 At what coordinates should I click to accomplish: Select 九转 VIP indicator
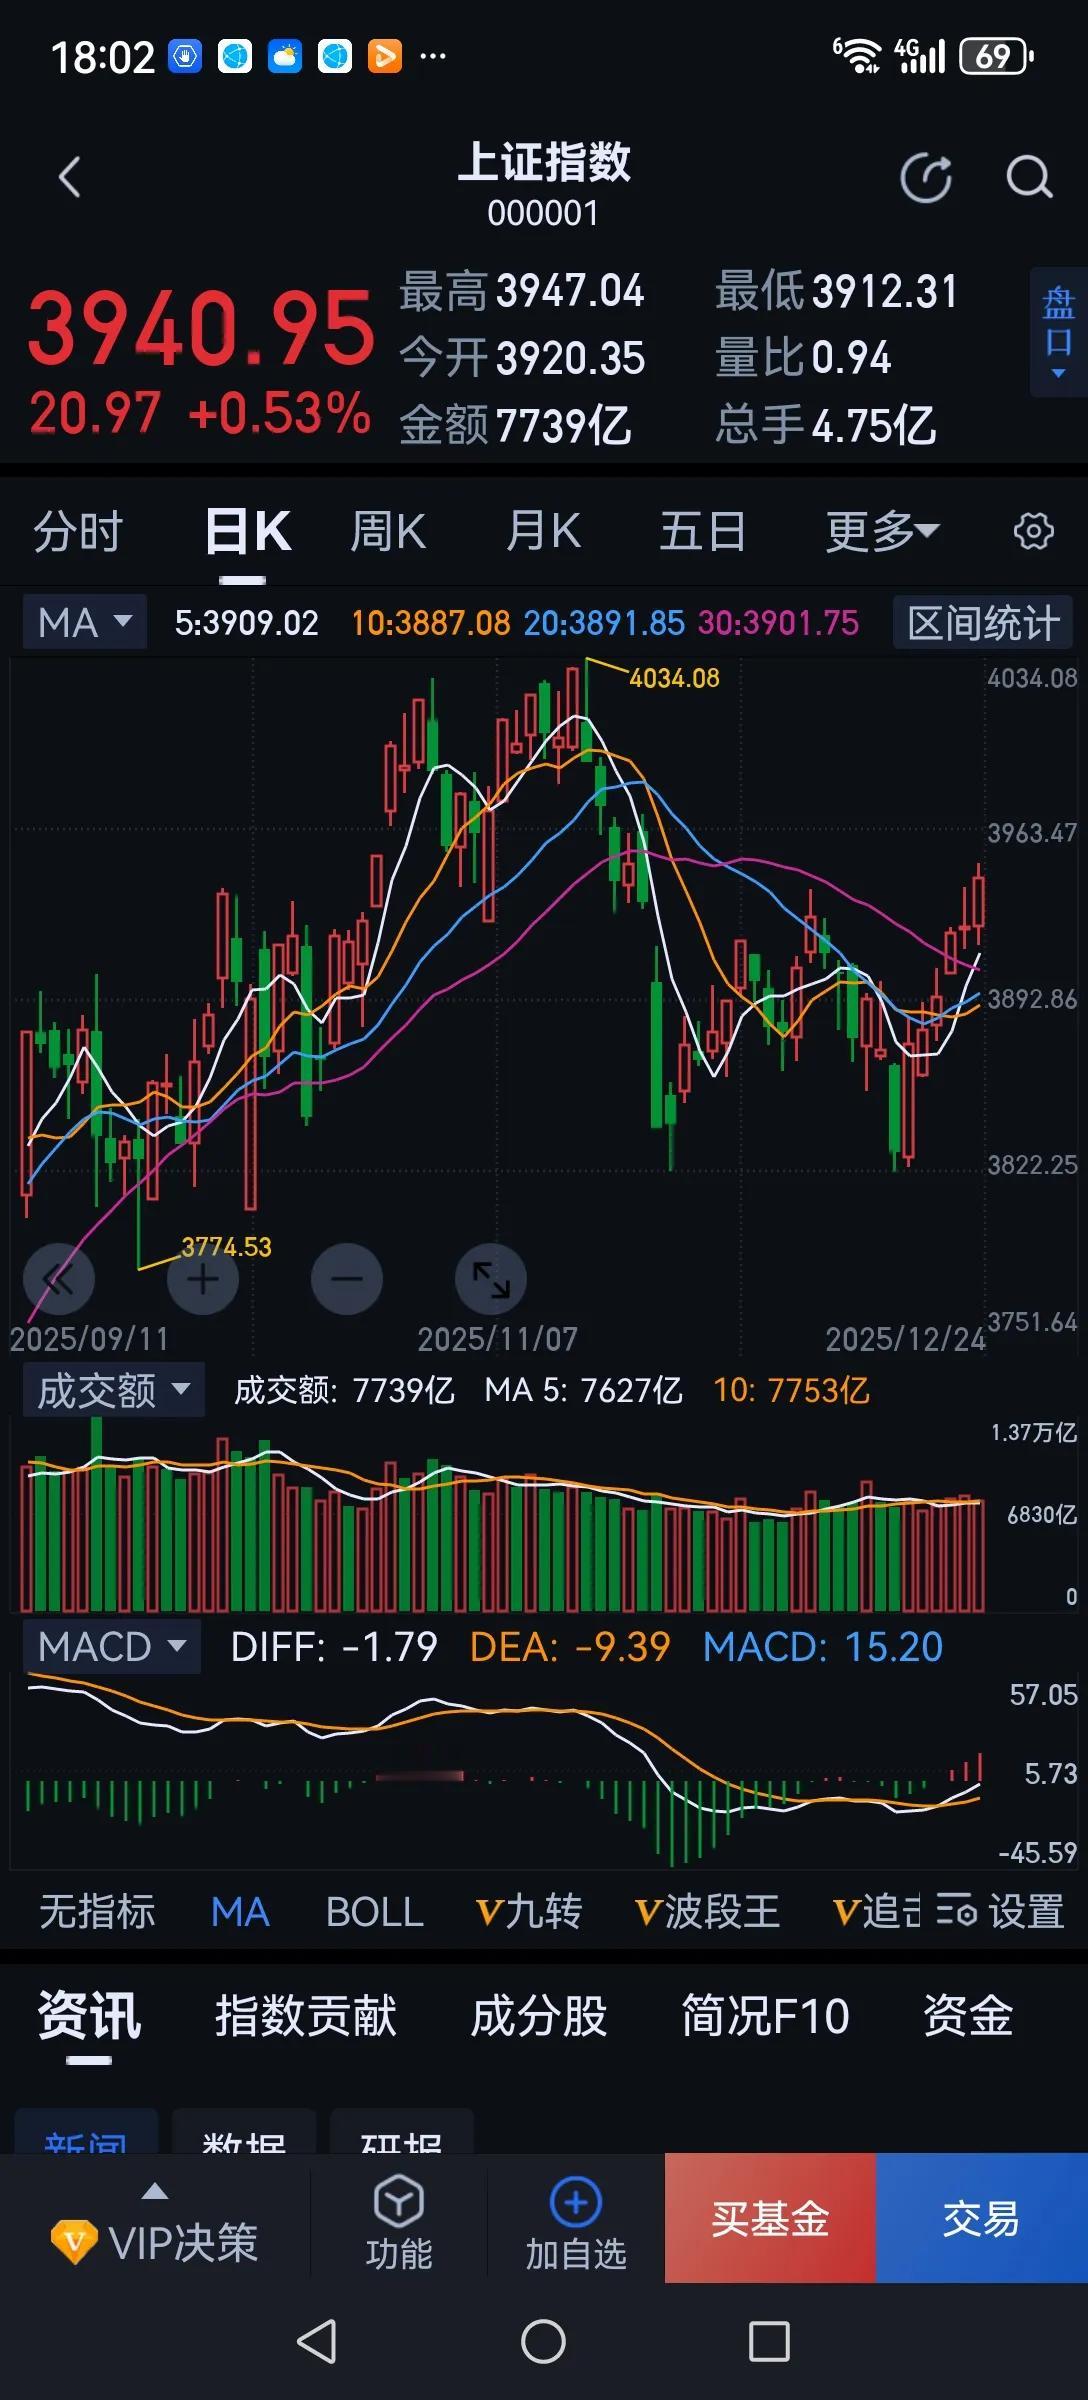point(529,1911)
